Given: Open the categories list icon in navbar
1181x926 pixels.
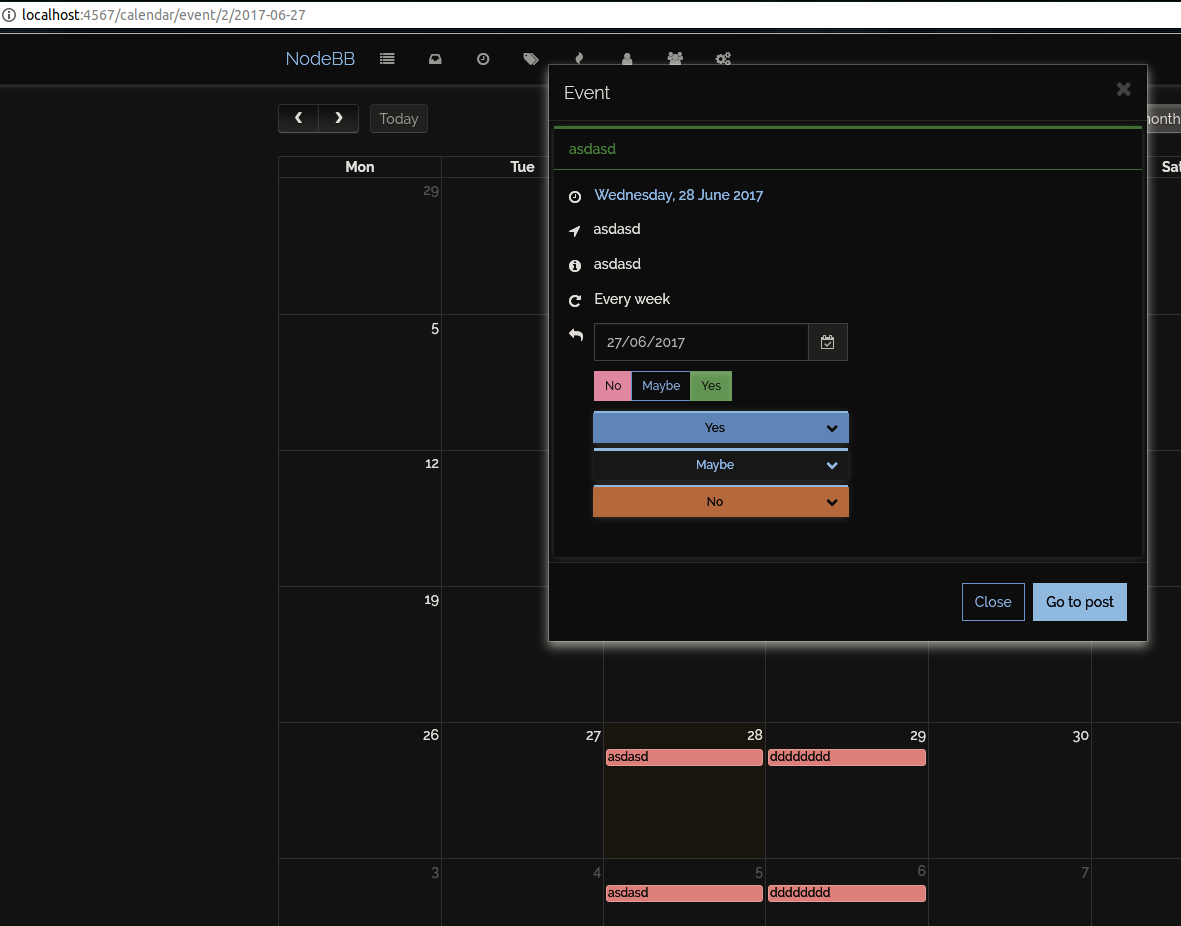Looking at the screenshot, I should click(387, 59).
